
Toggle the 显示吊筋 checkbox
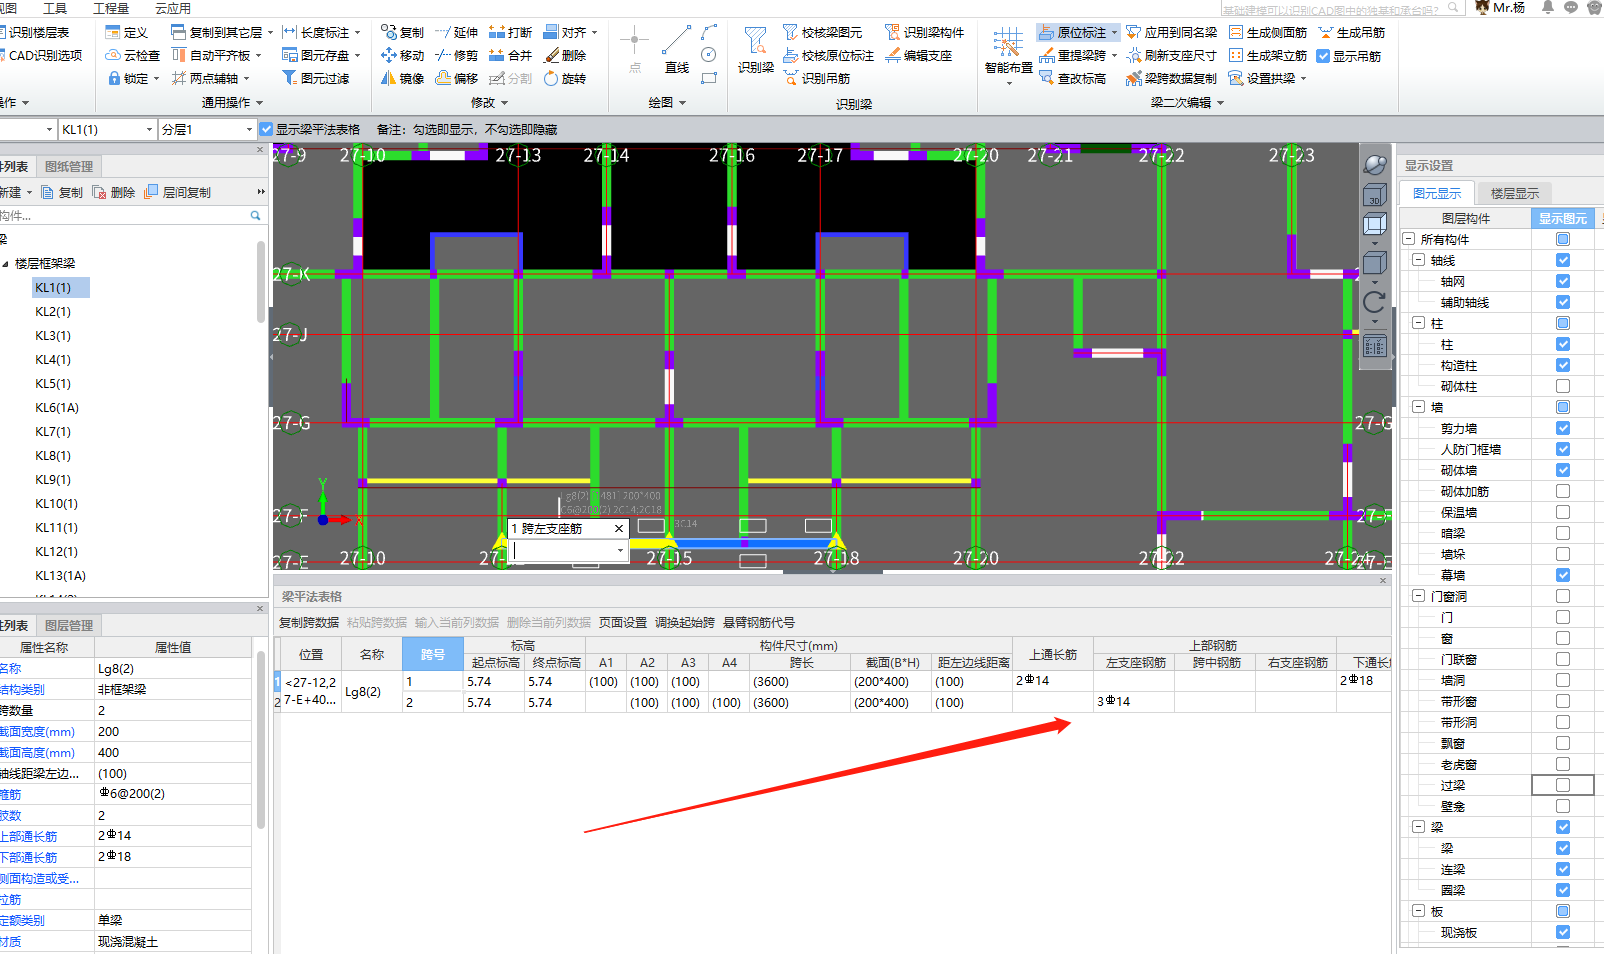click(x=1323, y=56)
